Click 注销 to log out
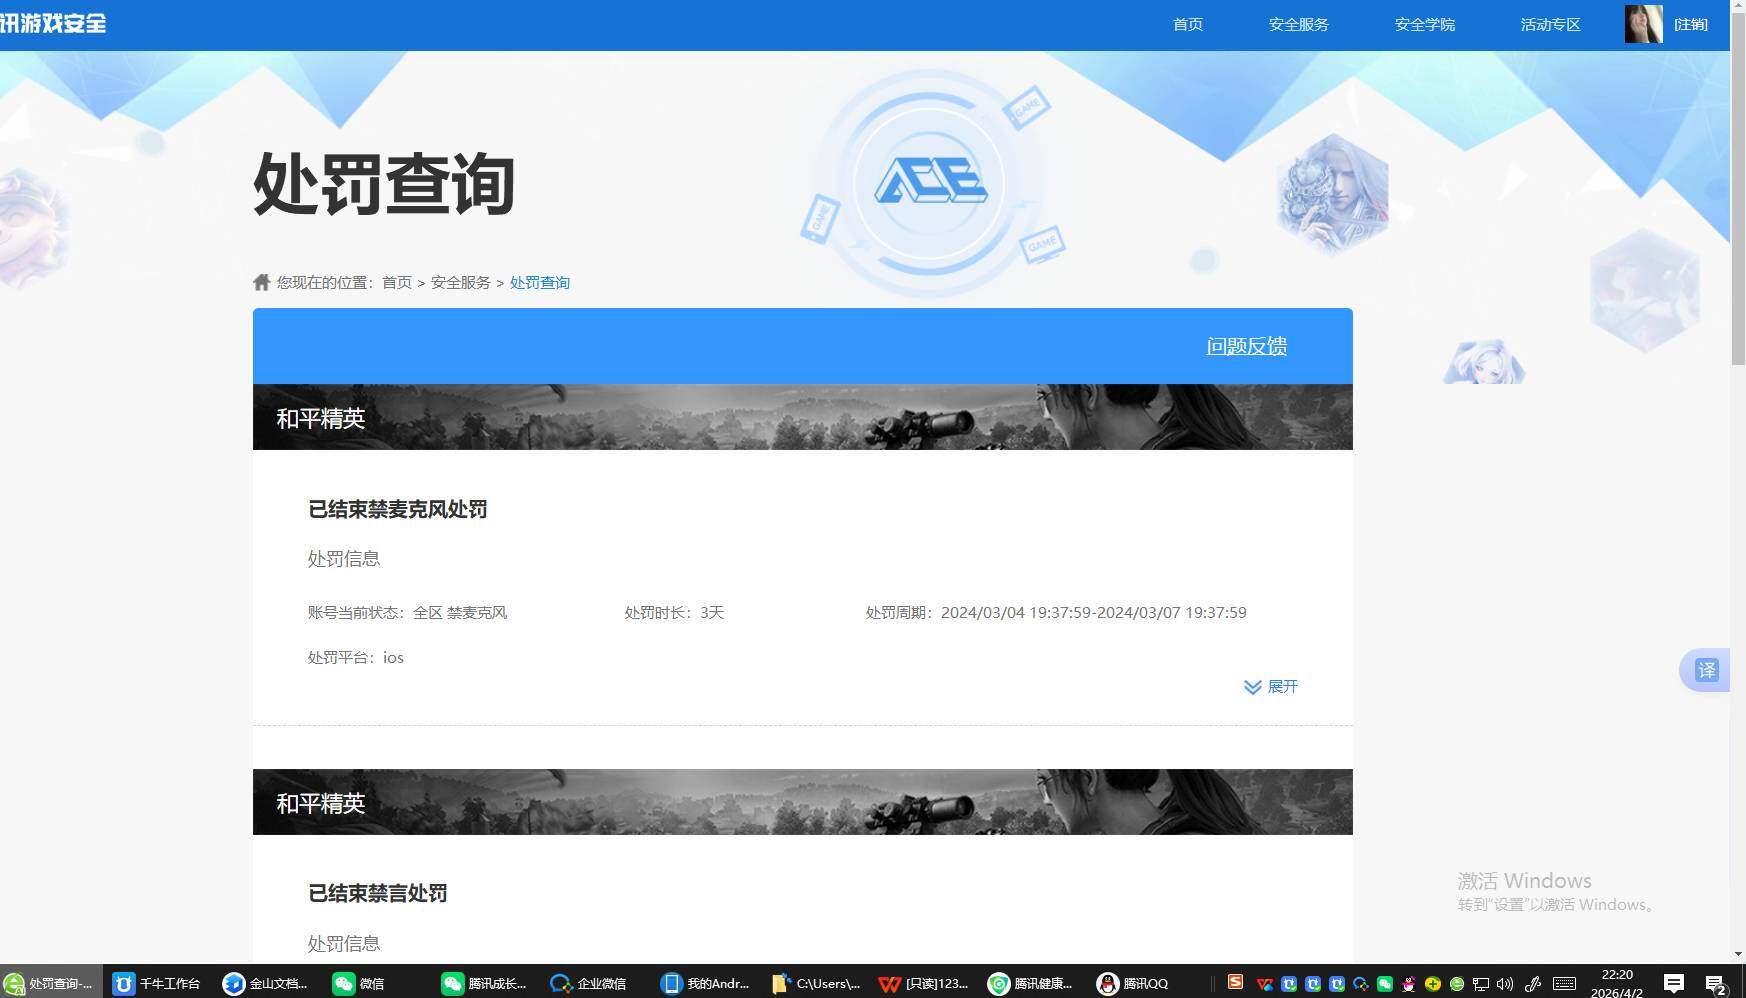 click(x=1690, y=23)
